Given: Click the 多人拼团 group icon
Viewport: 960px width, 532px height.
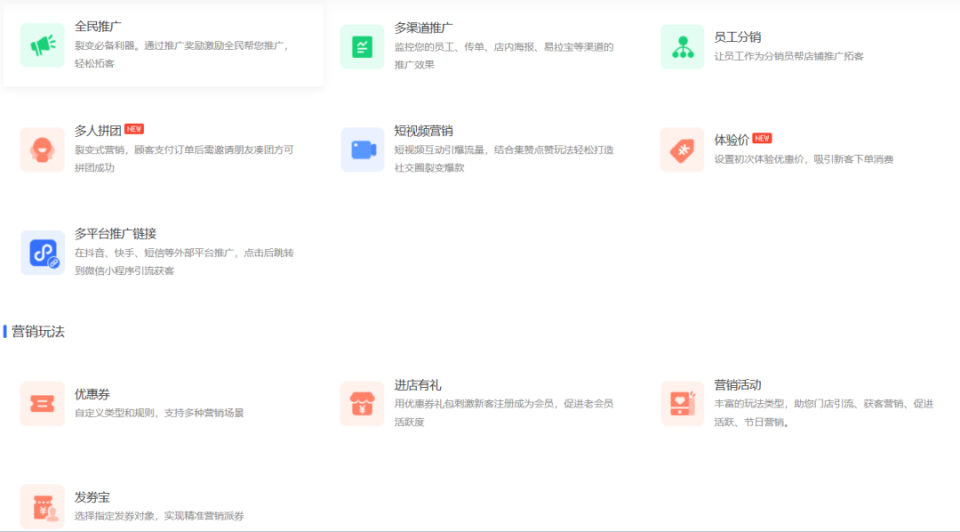Looking at the screenshot, I should 42,149.
